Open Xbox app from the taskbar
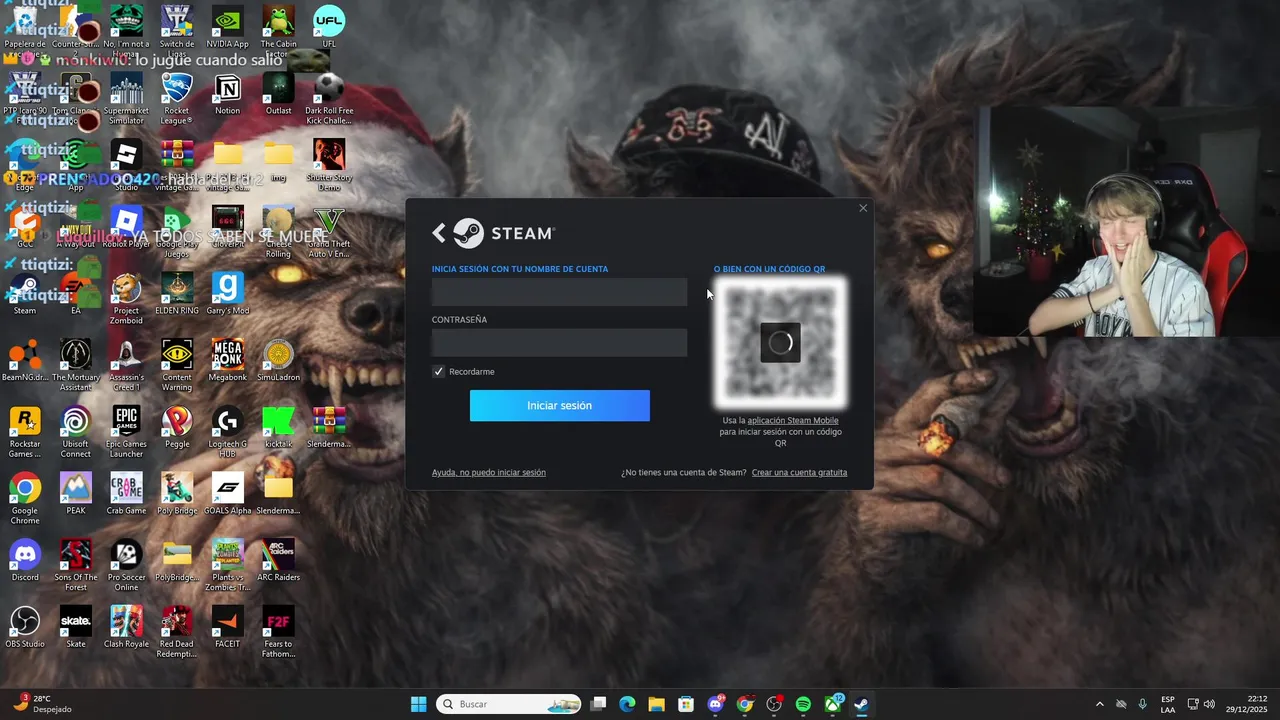1280x720 pixels. click(832, 704)
